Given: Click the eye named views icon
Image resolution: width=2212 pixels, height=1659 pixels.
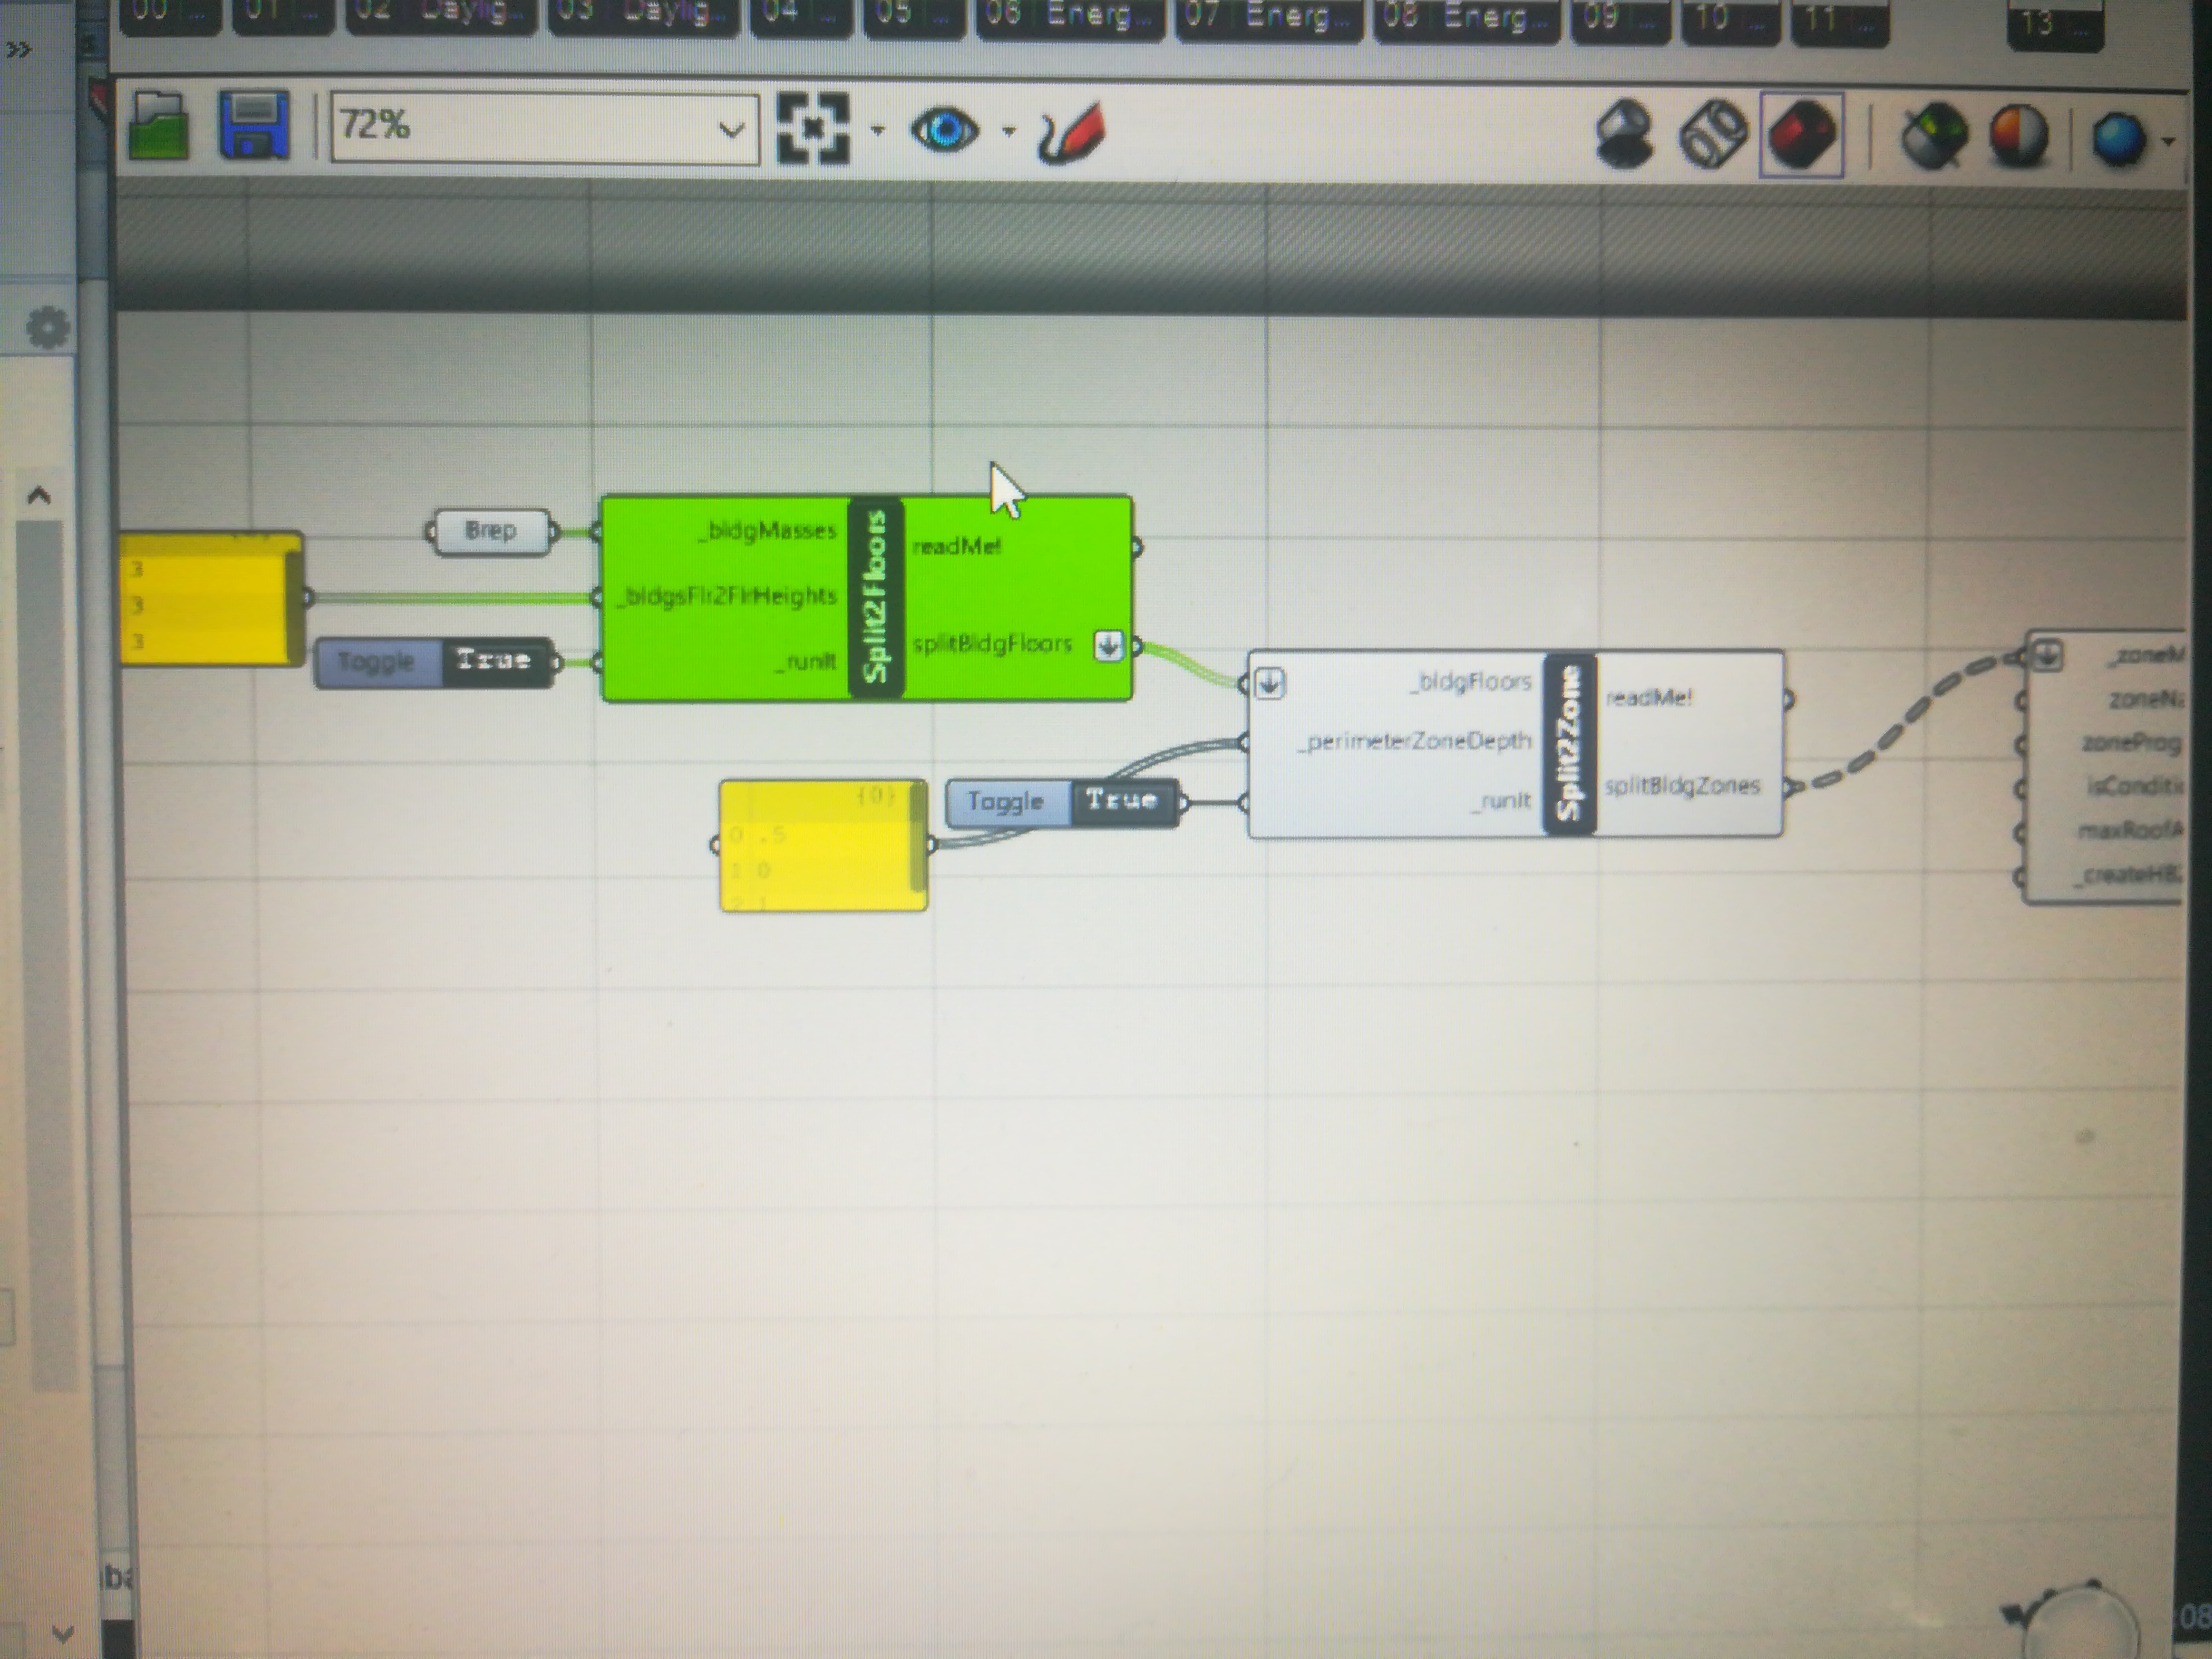Looking at the screenshot, I should (944, 130).
